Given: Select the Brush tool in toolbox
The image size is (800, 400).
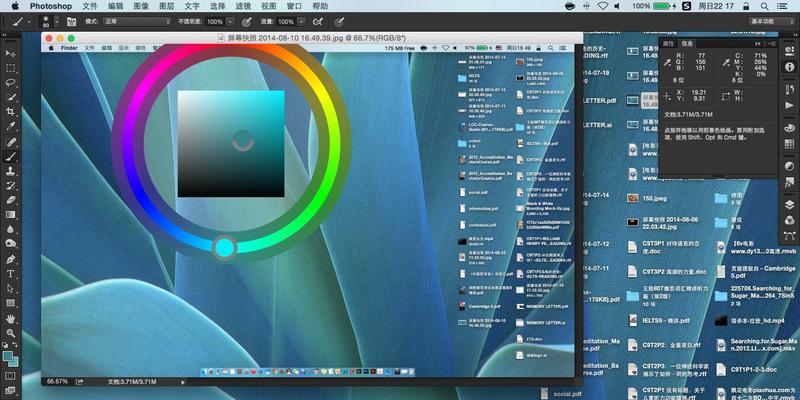Looking at the screenshot, I should tap(10, 156).
